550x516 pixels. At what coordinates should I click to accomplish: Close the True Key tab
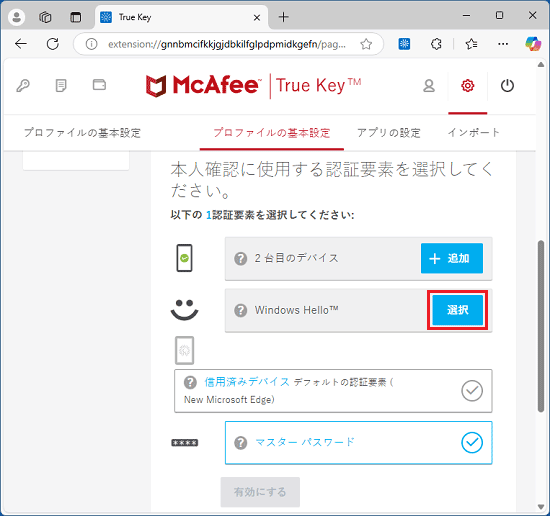point(257,17)
